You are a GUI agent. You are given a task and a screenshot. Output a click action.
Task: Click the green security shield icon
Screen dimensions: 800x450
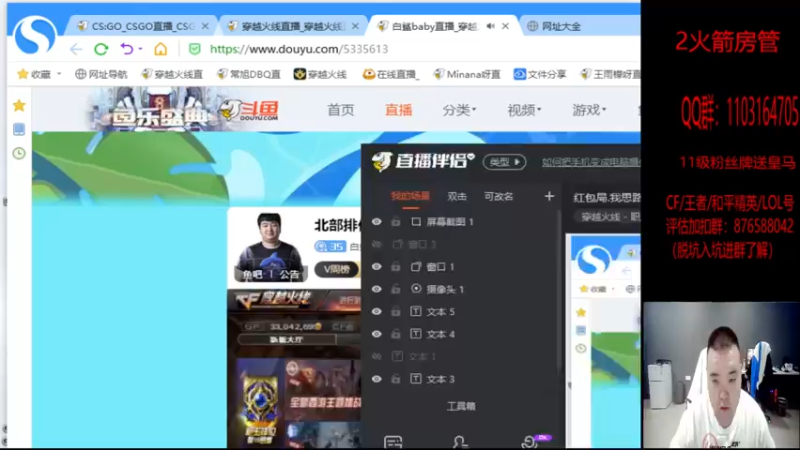[x=194, y=49]
